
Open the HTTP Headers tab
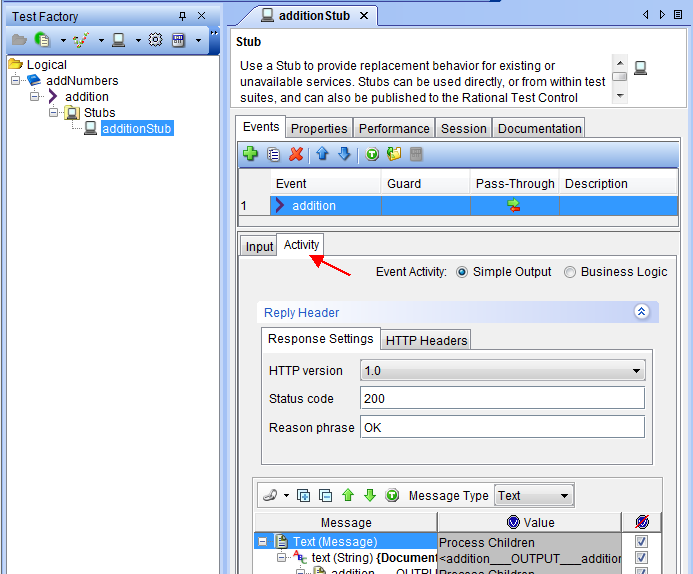[426, 340]
